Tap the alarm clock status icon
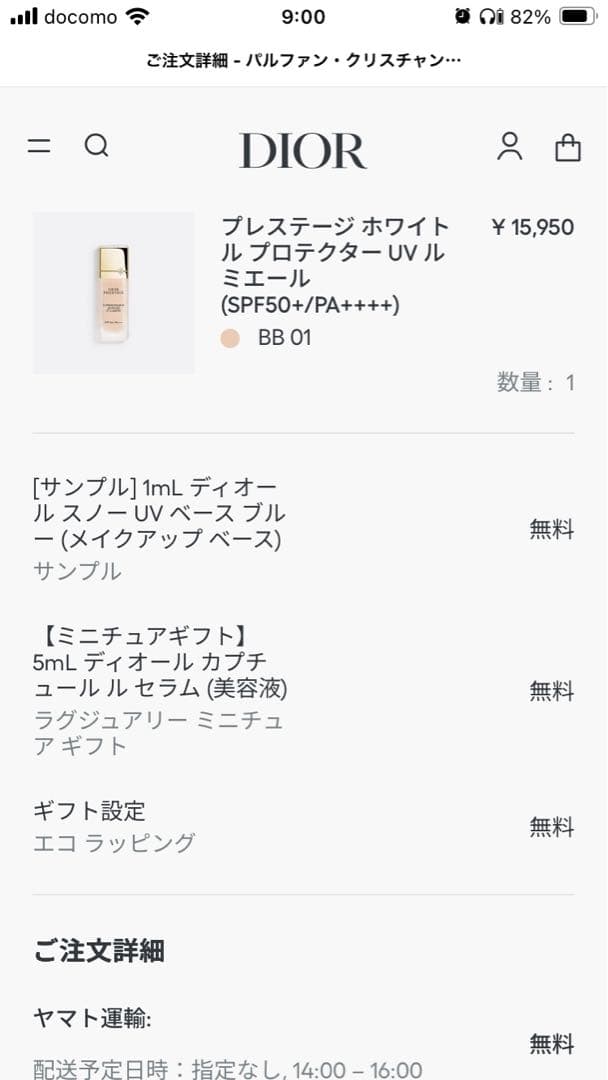 coord(460,16)
